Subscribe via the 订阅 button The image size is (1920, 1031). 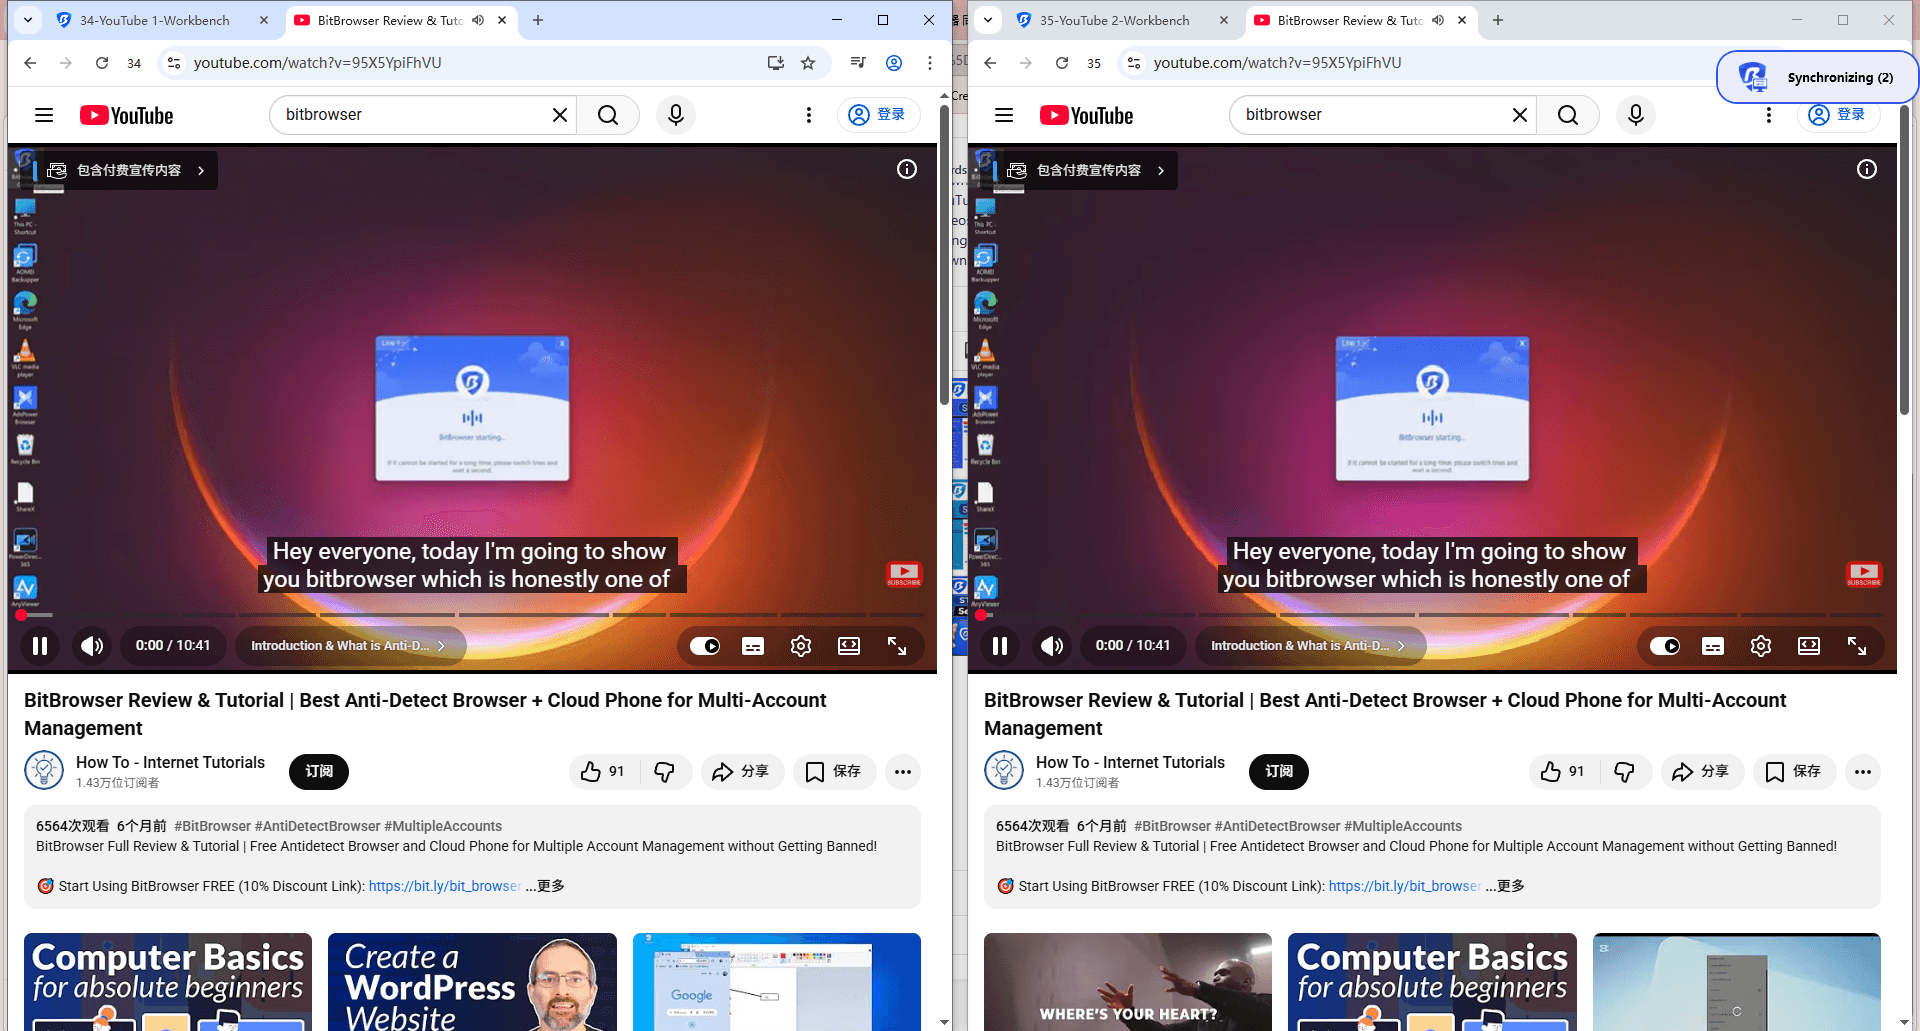pyautogui.click(x=318, y=771)
